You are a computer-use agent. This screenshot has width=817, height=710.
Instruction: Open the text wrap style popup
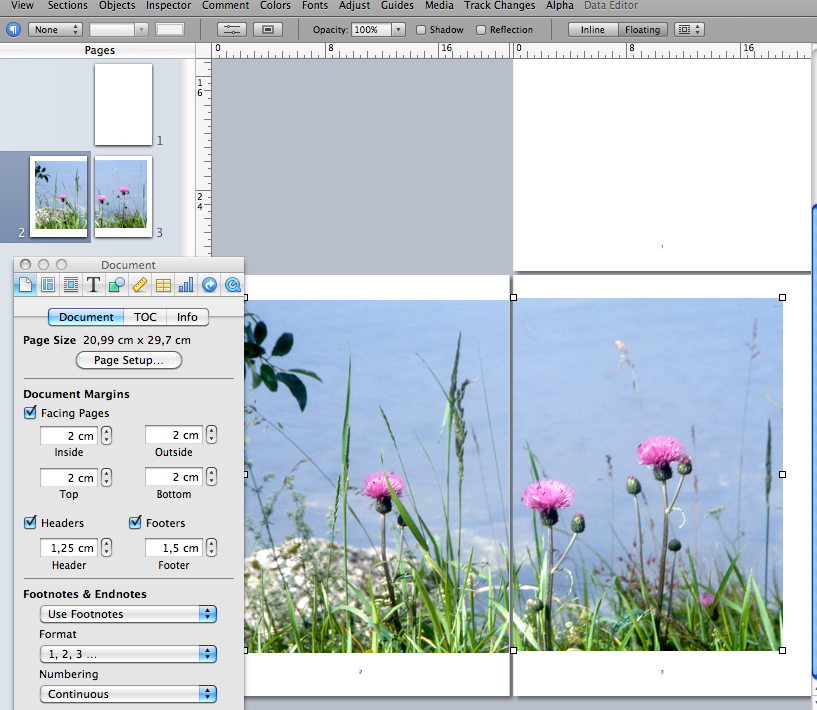click(x=689, y=30)
